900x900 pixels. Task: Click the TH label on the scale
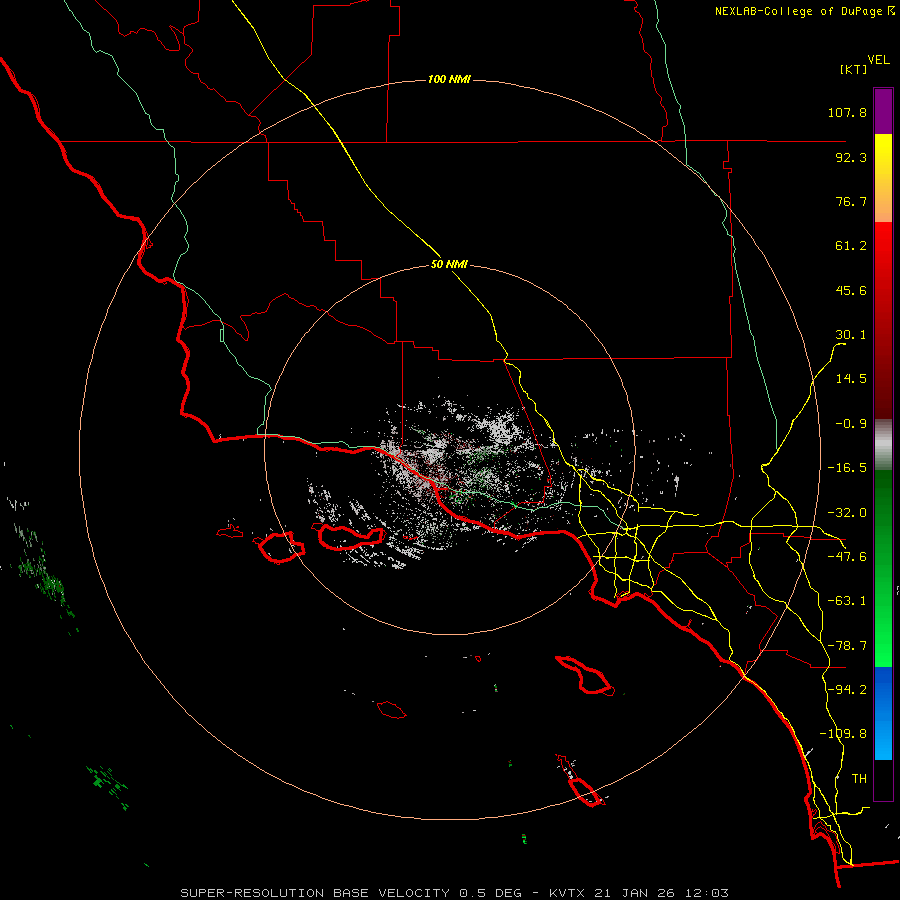coord(859,778)
